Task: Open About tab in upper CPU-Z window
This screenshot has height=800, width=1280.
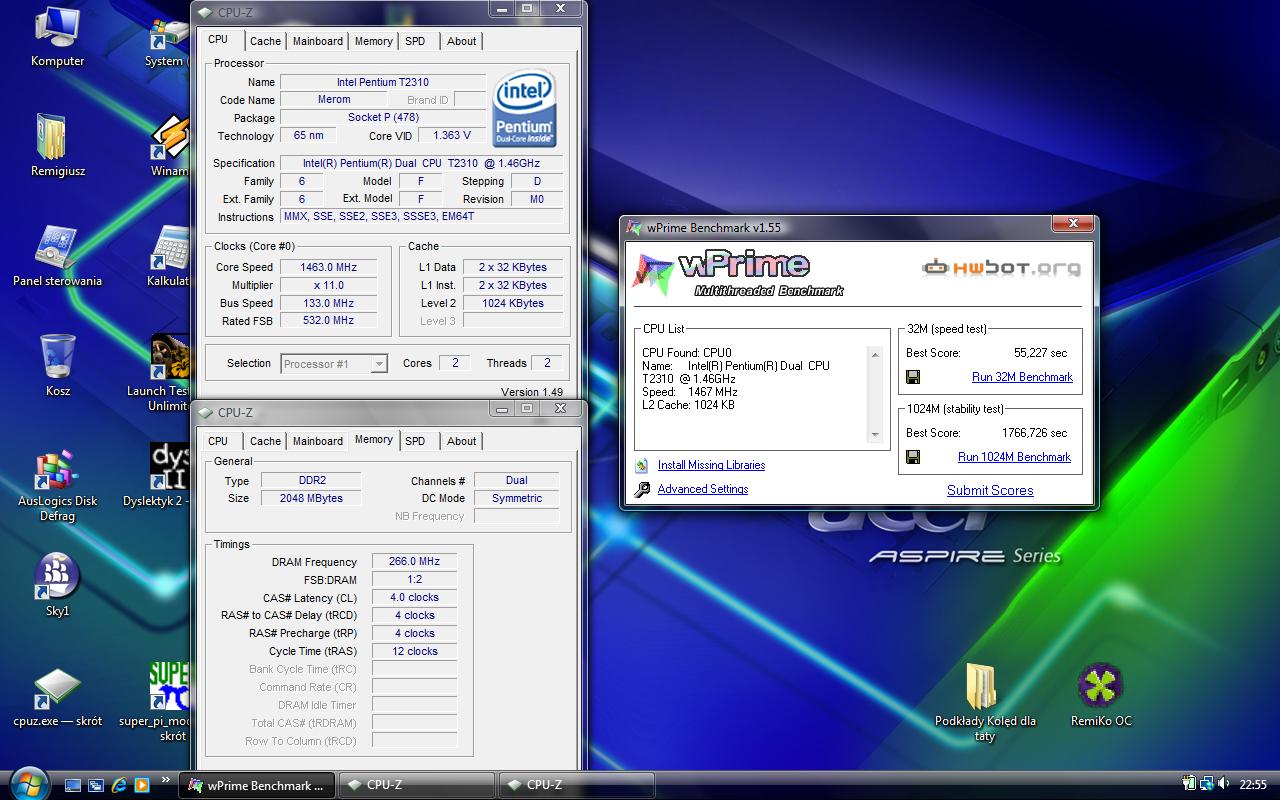Action: (x=461, y=41)
